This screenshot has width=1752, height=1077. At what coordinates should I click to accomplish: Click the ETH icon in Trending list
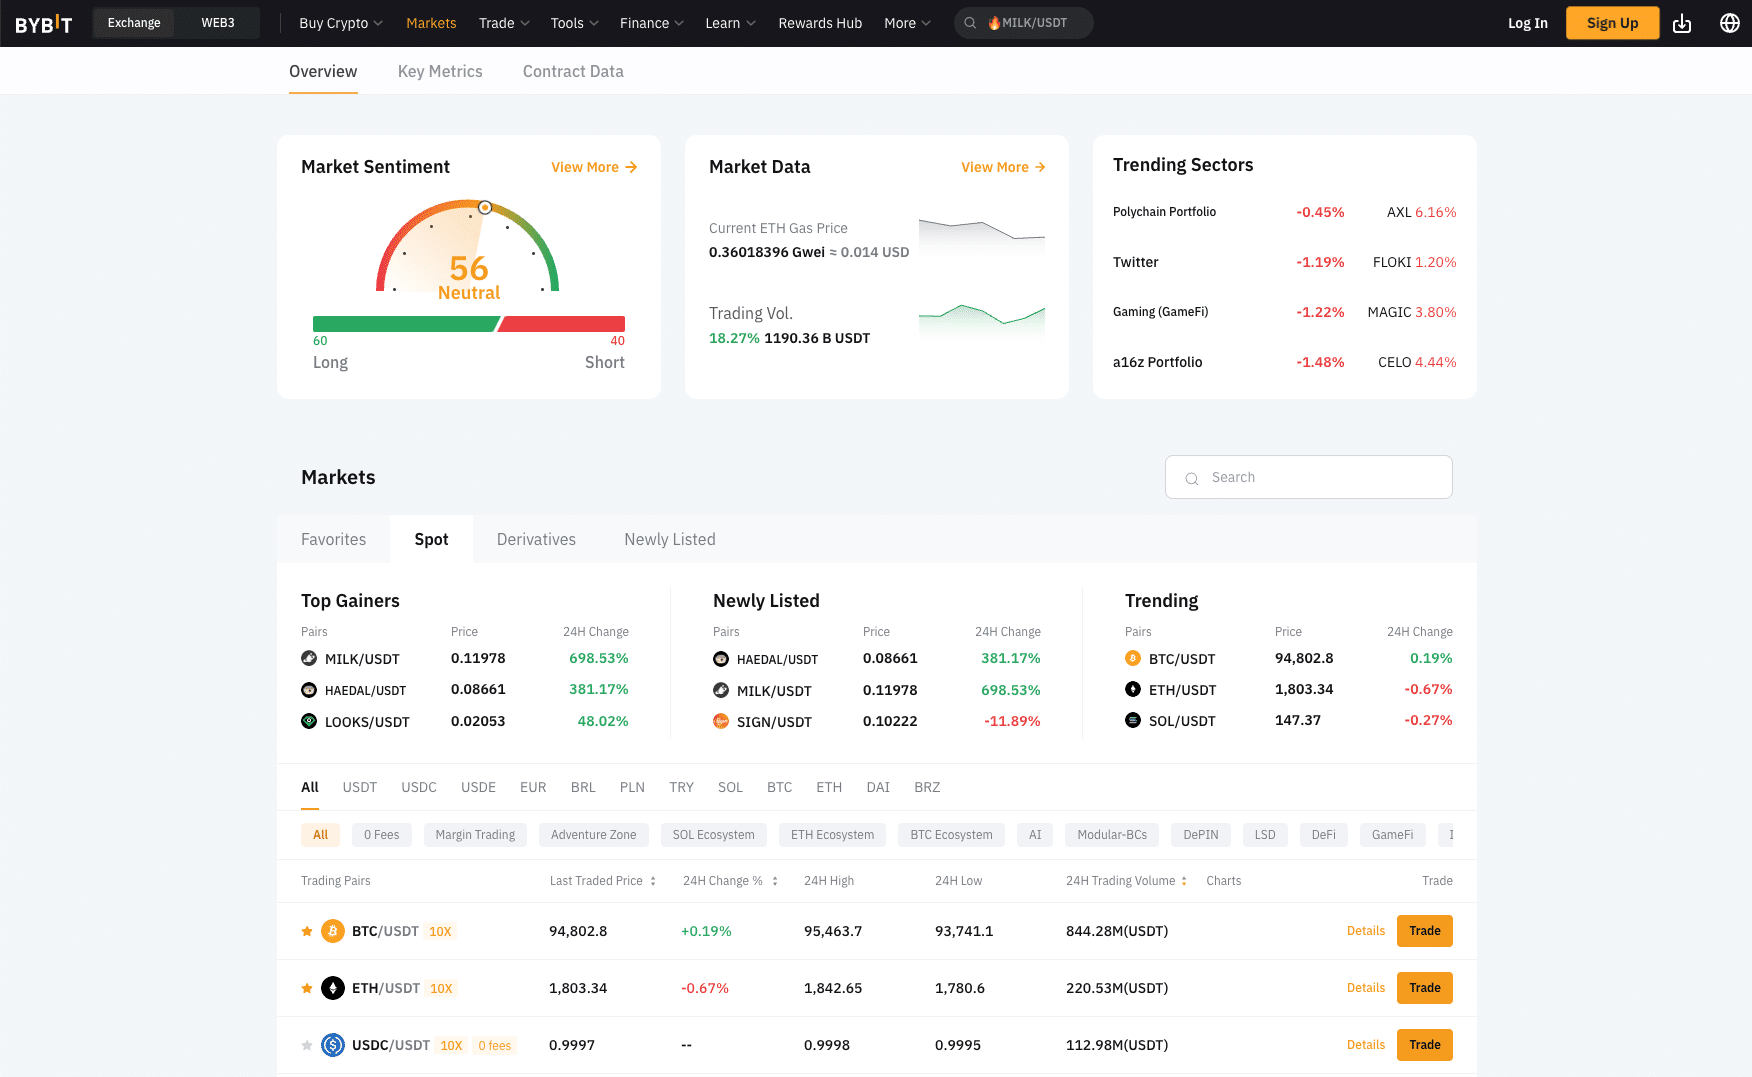pos(1133,689)
